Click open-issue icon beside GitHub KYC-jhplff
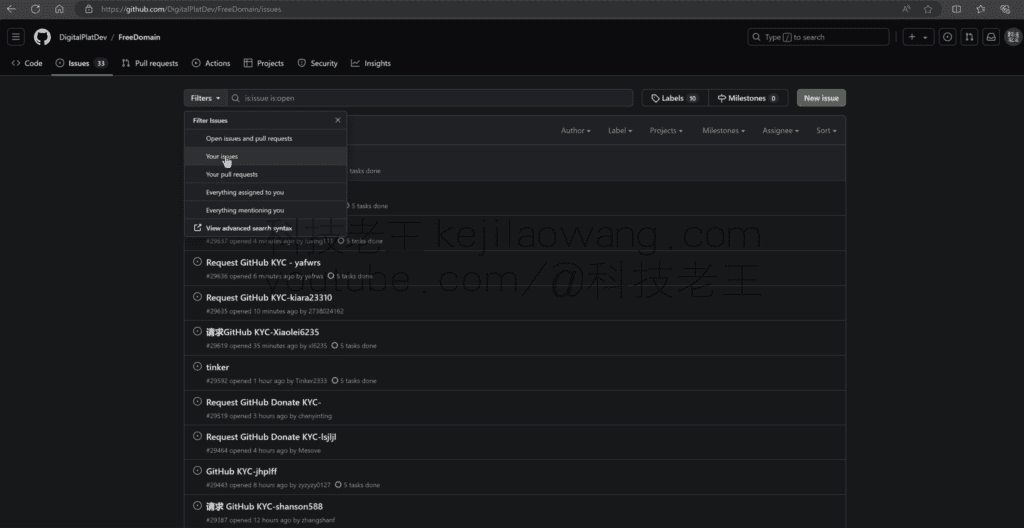1024x528 pixels. pos(197,470)
